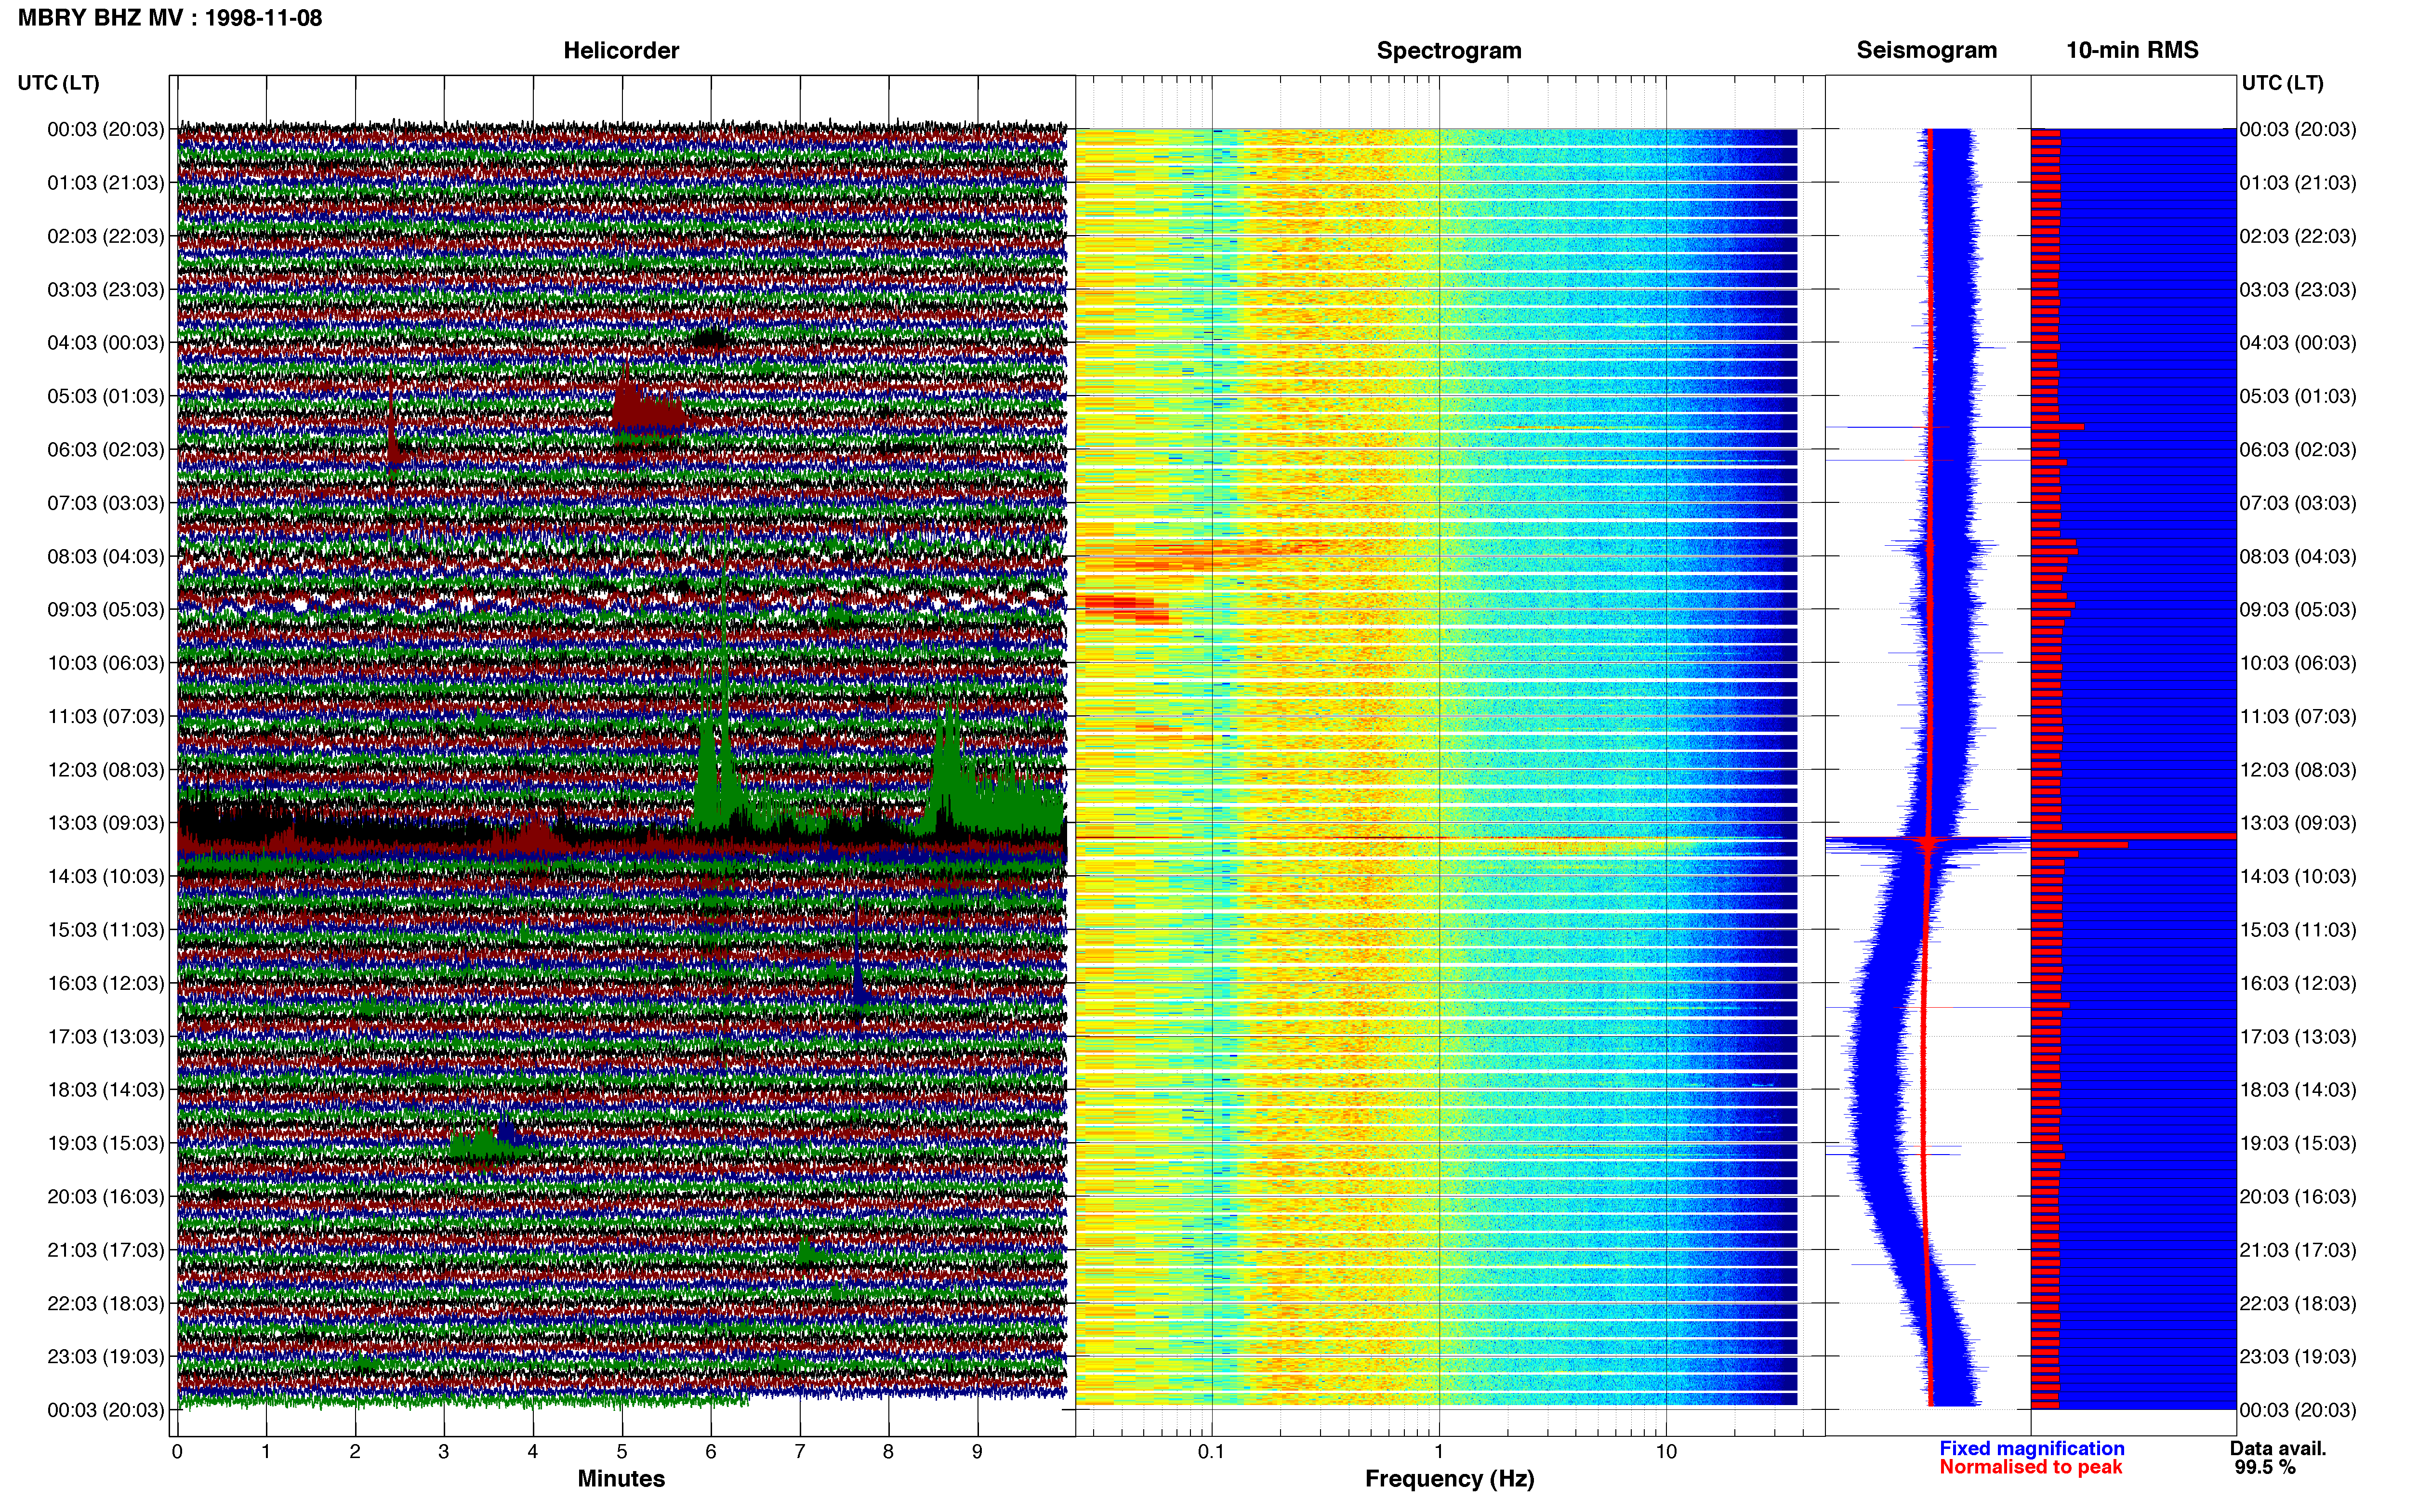Click RMS-side time label '23:03 (19:03)'
Screen dimensions: 2418x1512
click(2298, 1356)
